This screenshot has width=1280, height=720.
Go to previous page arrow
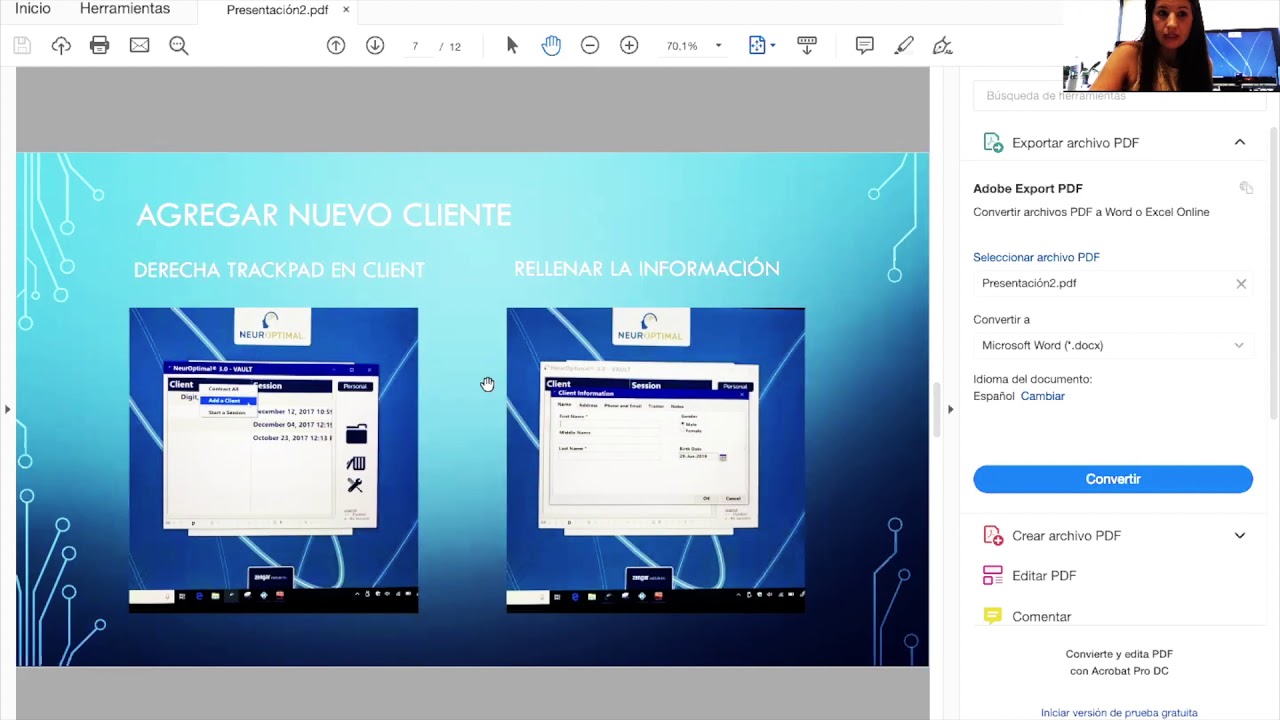point(336,45)
